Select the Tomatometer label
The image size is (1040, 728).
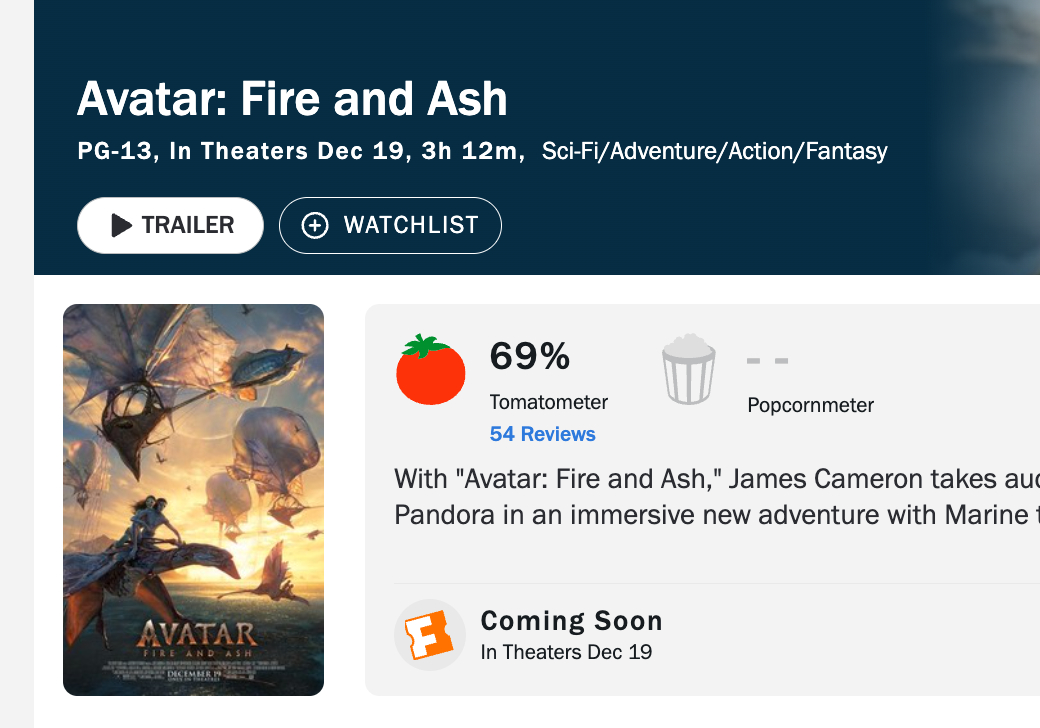point(548,402)
